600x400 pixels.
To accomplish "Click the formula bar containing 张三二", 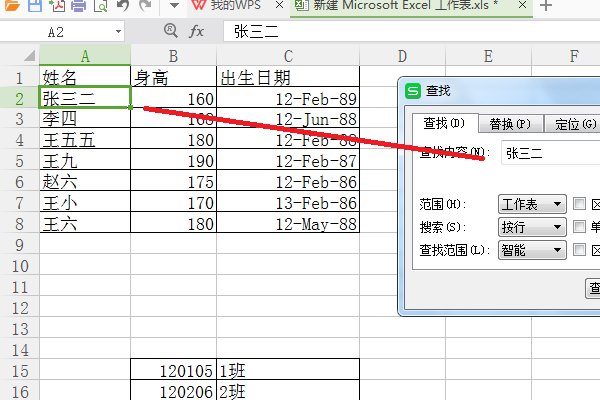I will point(411,31).
